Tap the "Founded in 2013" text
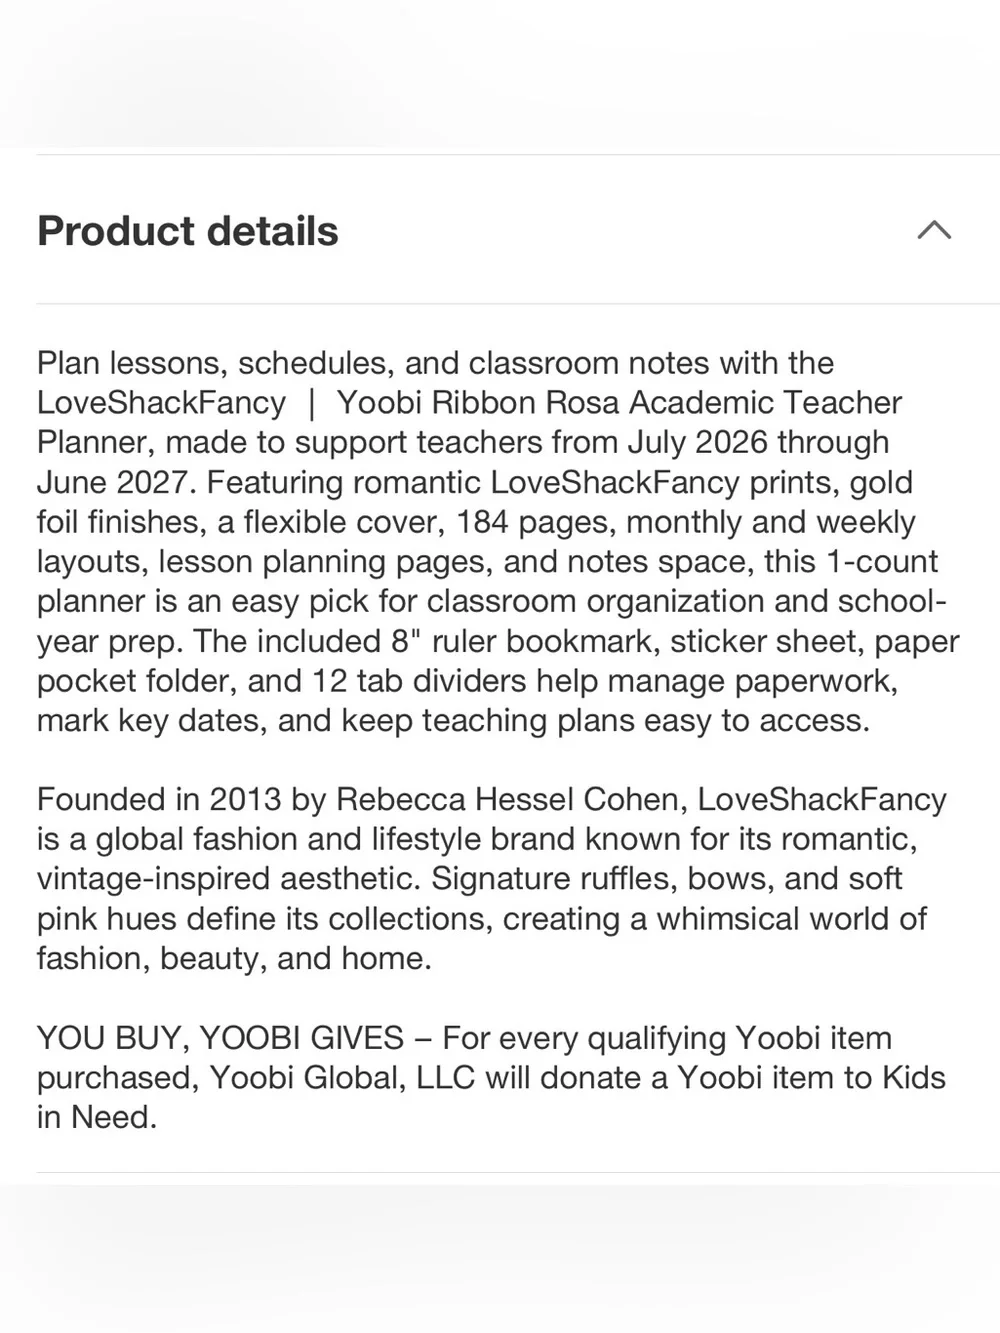This screenshot has width=1000, height=1333. pyautogui.click(x=159, y=799)
